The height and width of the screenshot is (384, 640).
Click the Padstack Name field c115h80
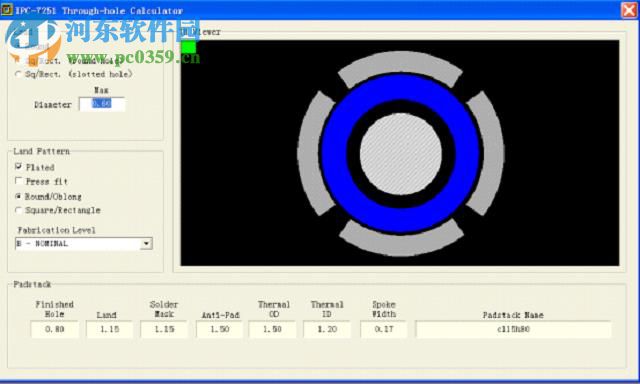click(x=513, y=329)
